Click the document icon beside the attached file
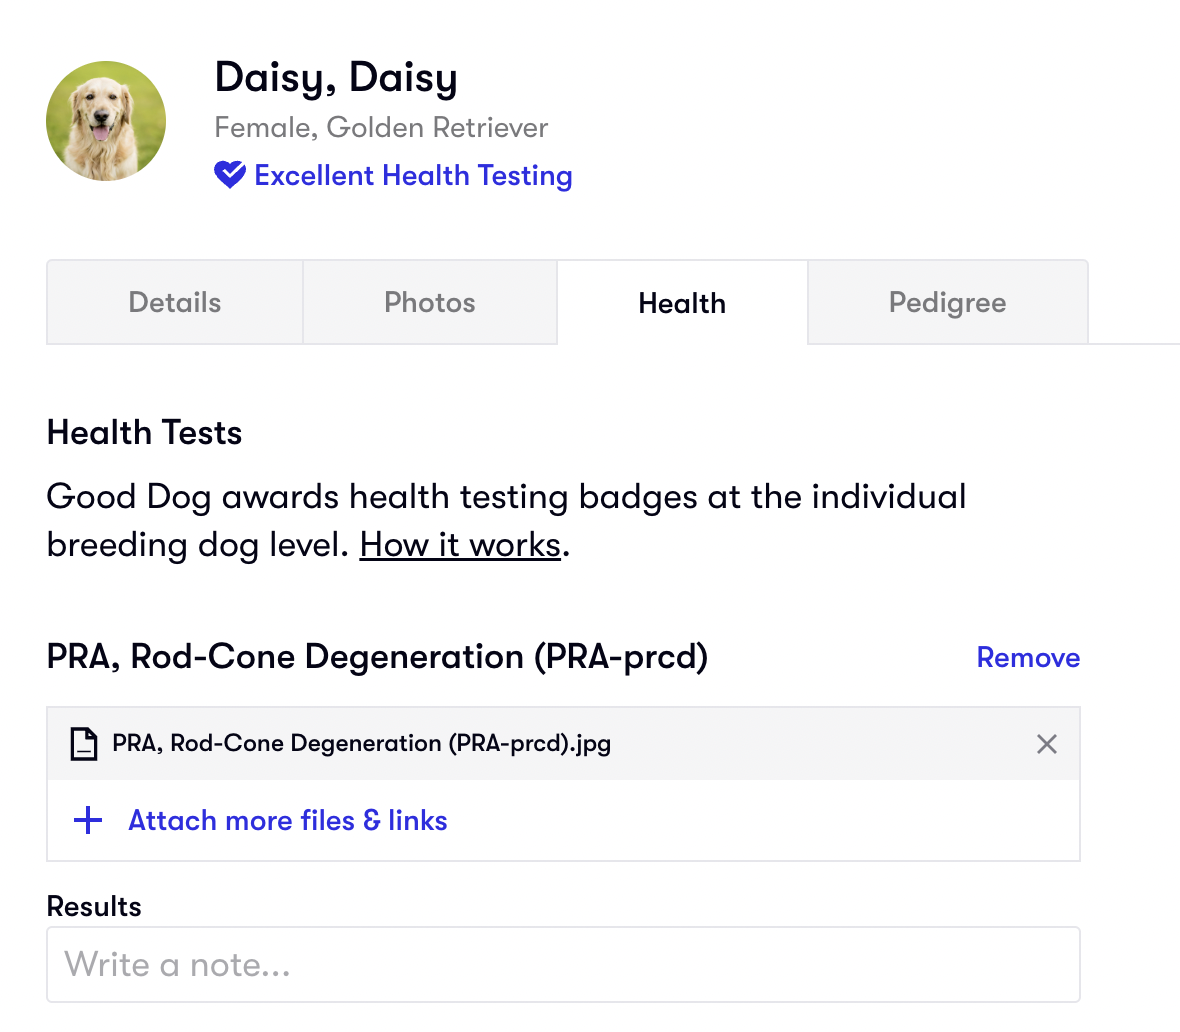Image resolution: width=1180 pixels, height=1032 pixels. coord(84,744)
